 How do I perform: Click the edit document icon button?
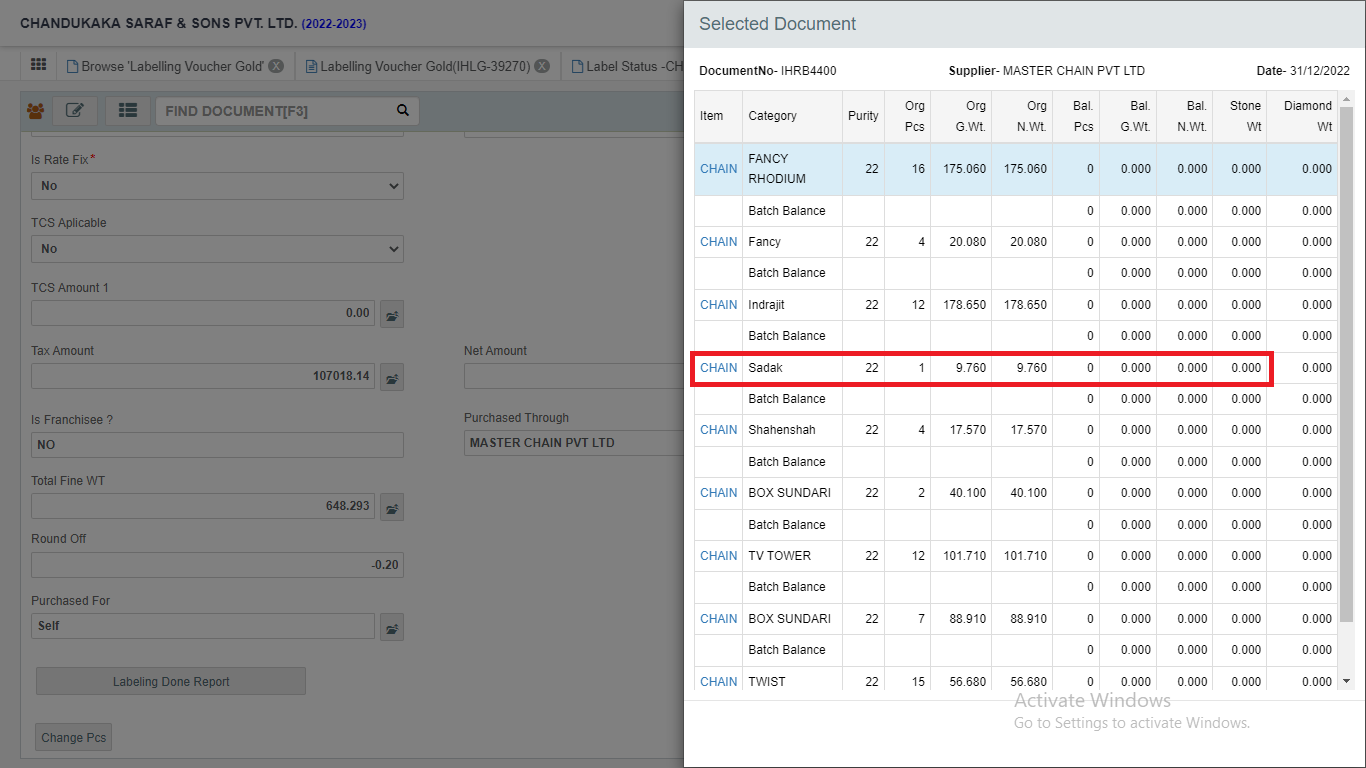coord(75,111)
